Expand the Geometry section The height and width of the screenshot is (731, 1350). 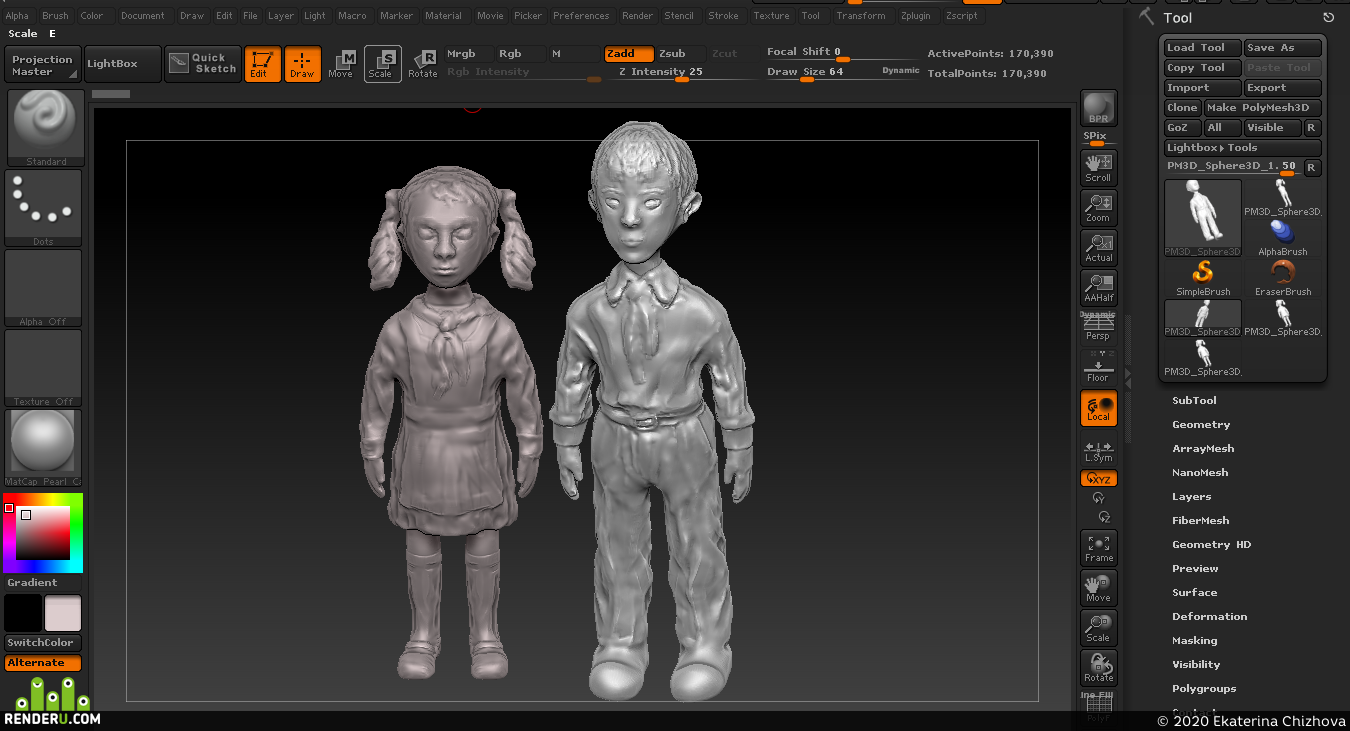[1201, 424]
